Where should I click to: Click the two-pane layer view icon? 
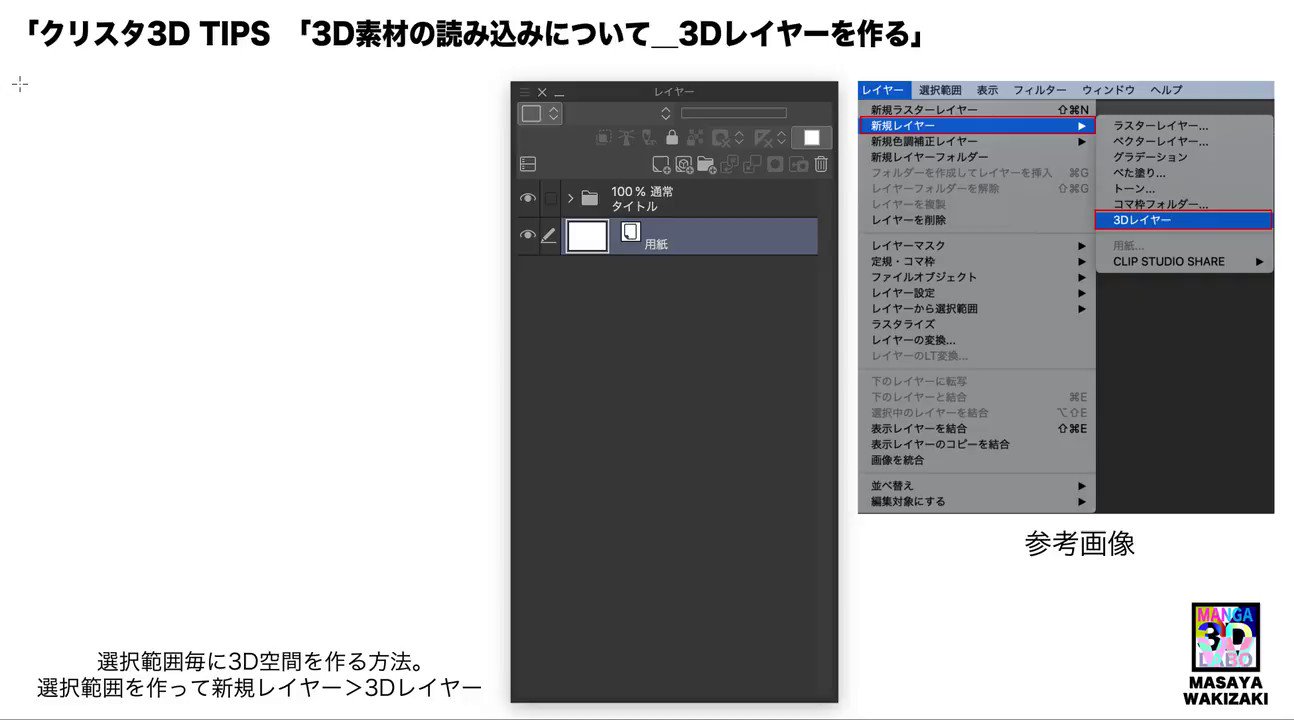click(528, 164)
